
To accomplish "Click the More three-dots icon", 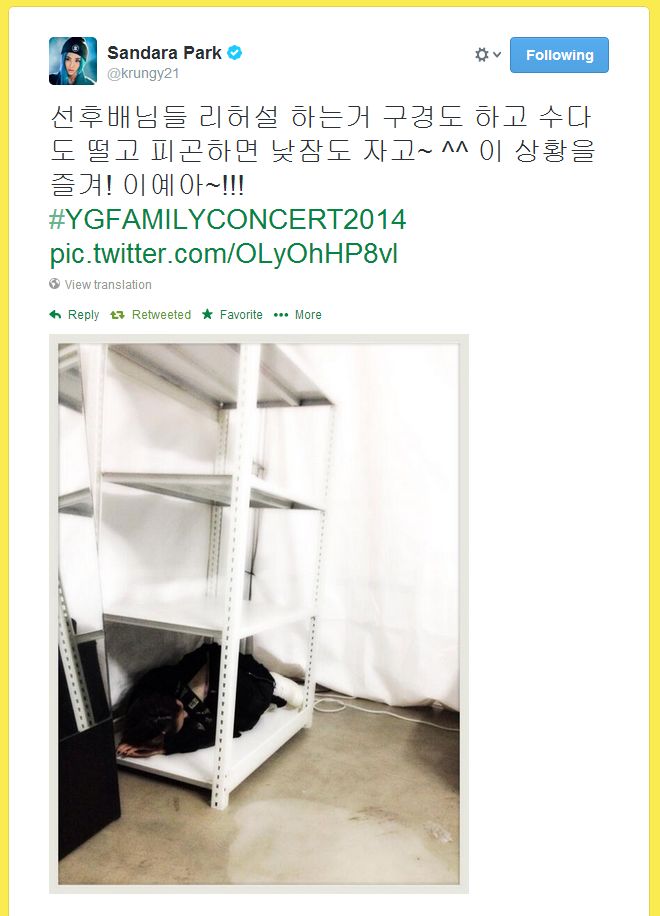I will click(281, 315).
